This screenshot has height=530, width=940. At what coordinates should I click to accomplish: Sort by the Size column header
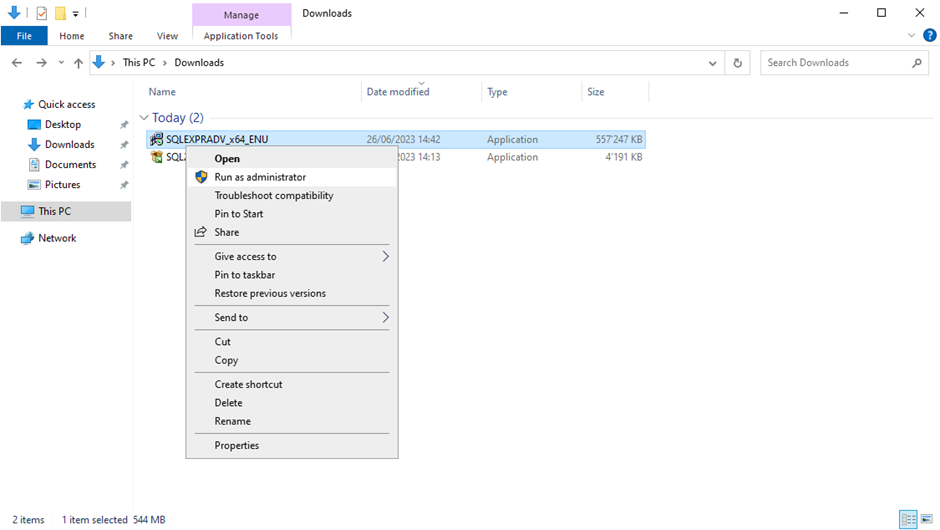tap(595, 92)
